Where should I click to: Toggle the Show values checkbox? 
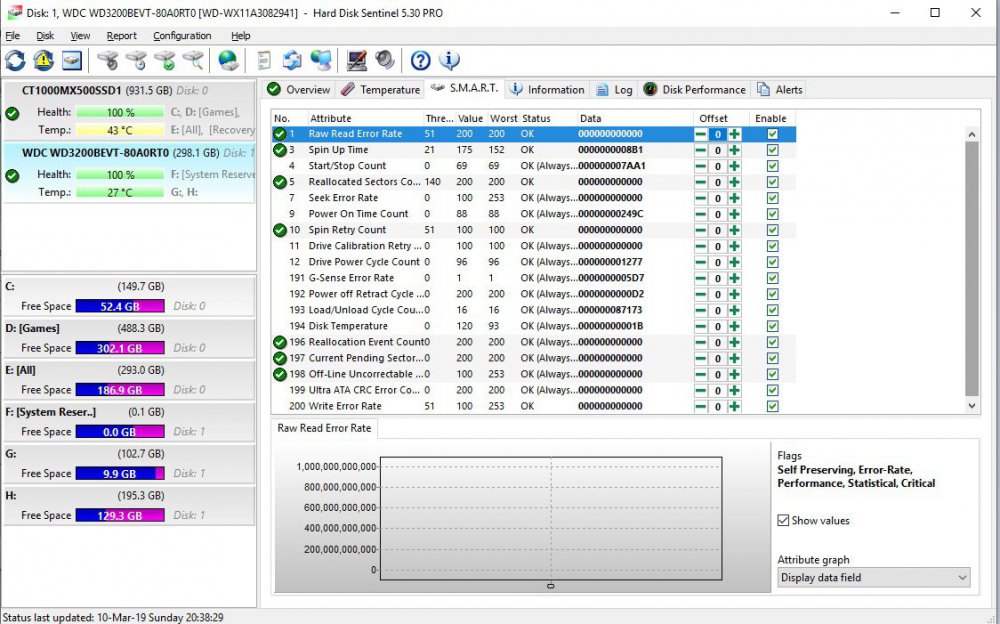(783, 521)
